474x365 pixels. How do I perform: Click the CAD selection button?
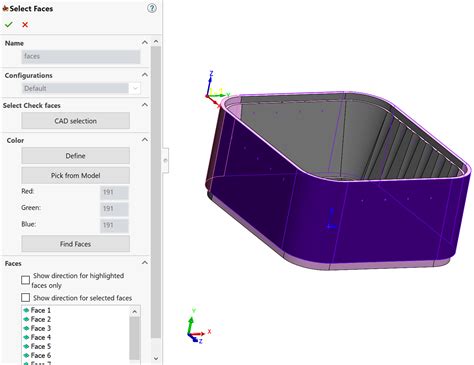coord(76,121)
